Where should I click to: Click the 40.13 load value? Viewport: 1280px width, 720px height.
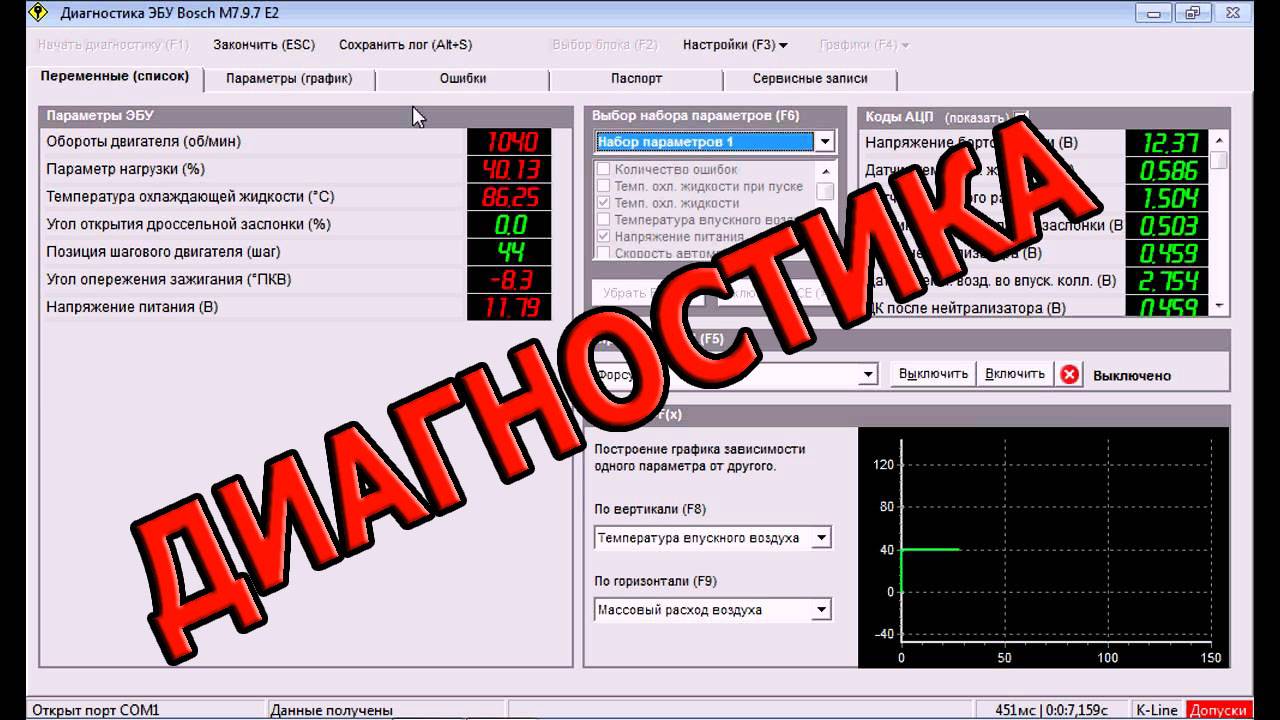pos(509,169)
